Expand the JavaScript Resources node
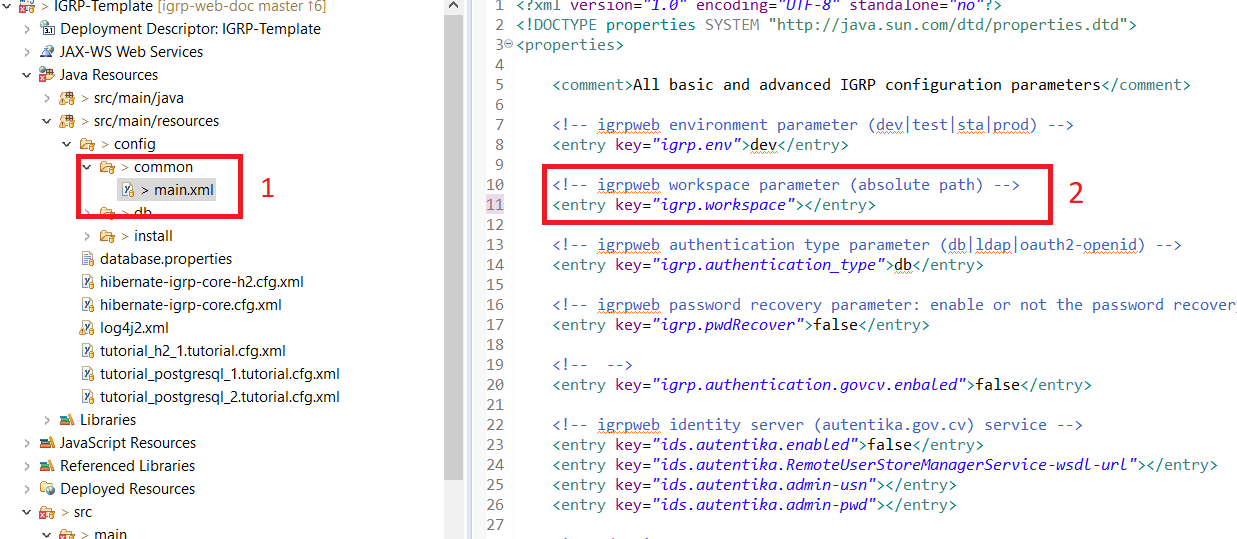The width and height of the screenshot is (1237, 539). [26, 443]
